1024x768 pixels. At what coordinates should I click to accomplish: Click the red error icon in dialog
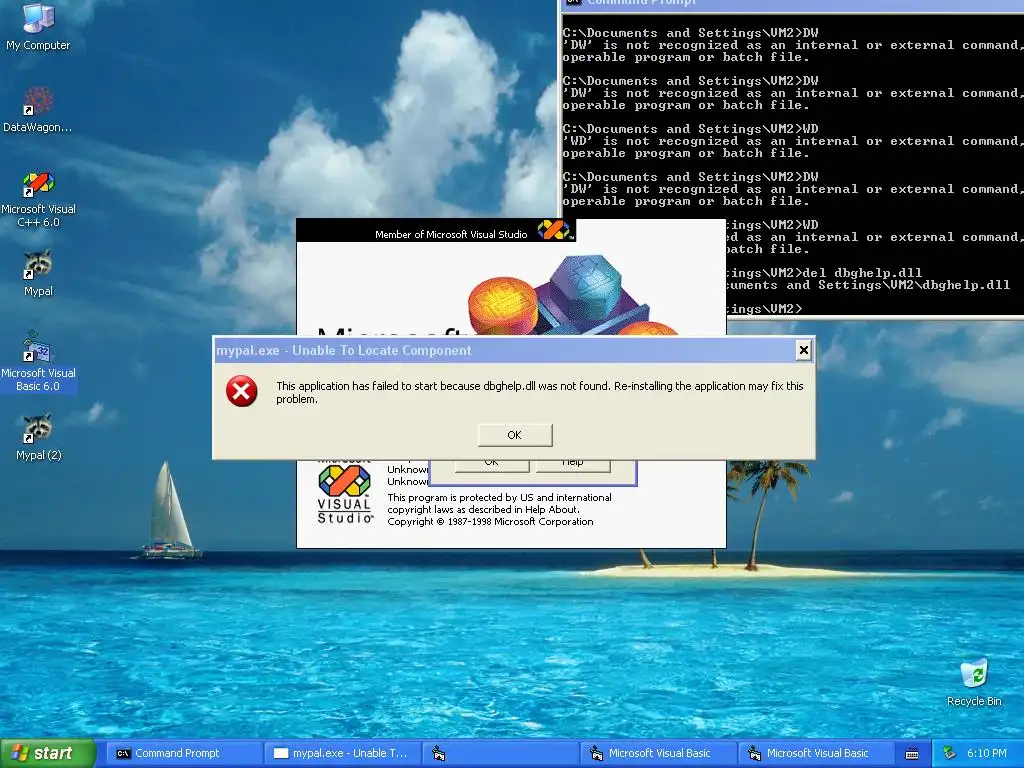[242, 391]
